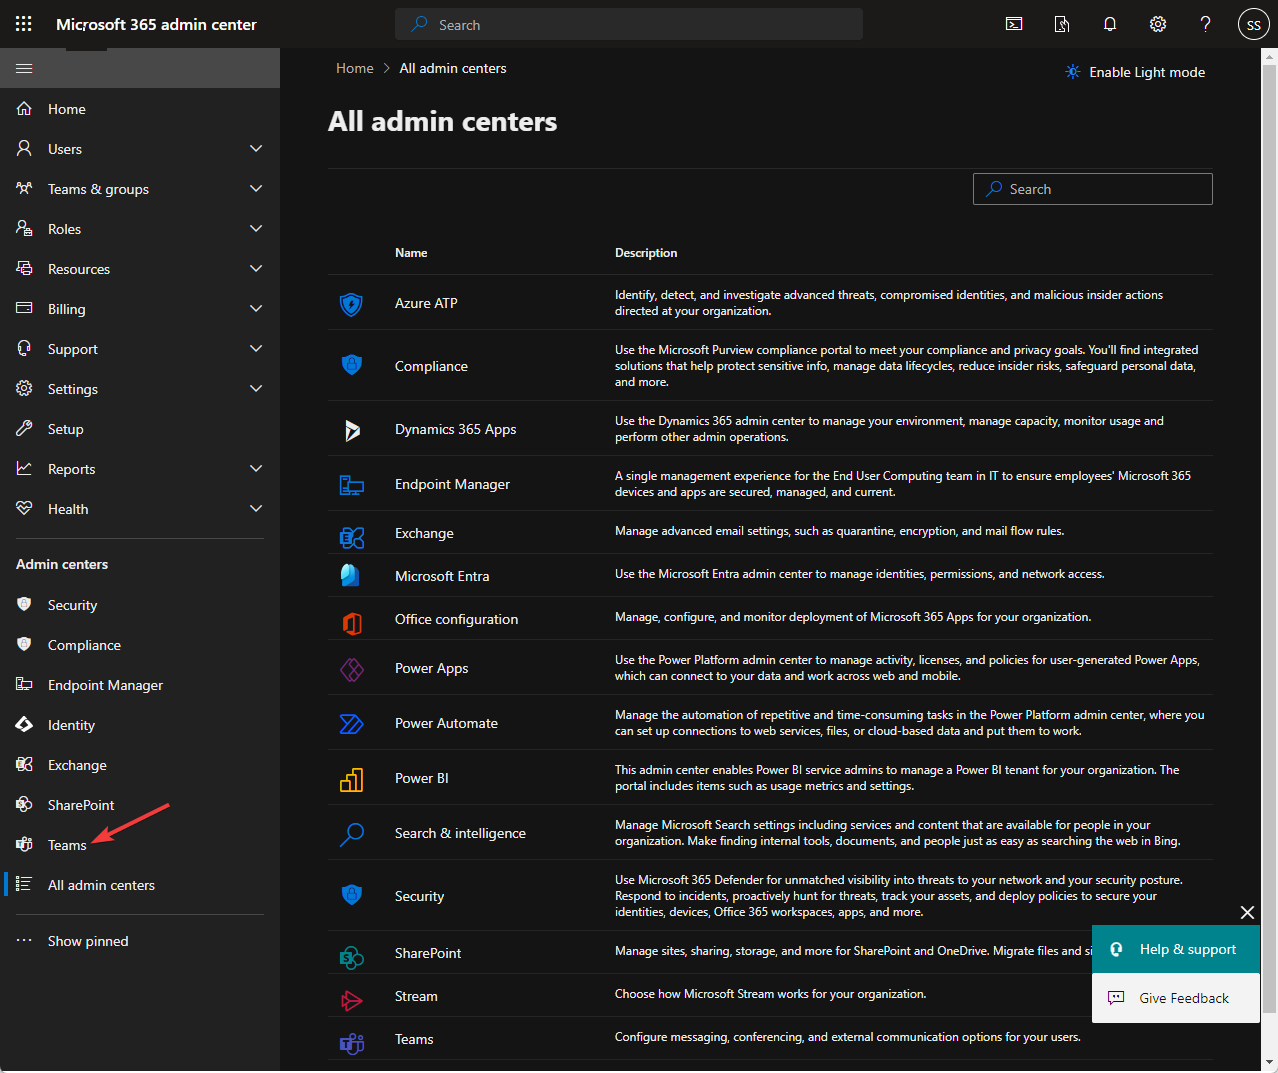Click the question mark help icon
The width and height of the screenshot is (1278, 1073).
(1206, 24)
